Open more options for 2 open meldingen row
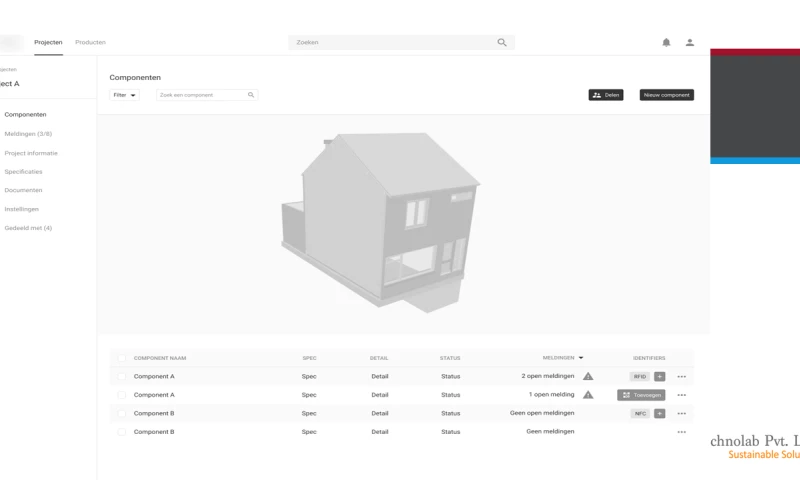The height and width of the screenshot is (480, 800). pyautogui.click(x=682, y=376)
